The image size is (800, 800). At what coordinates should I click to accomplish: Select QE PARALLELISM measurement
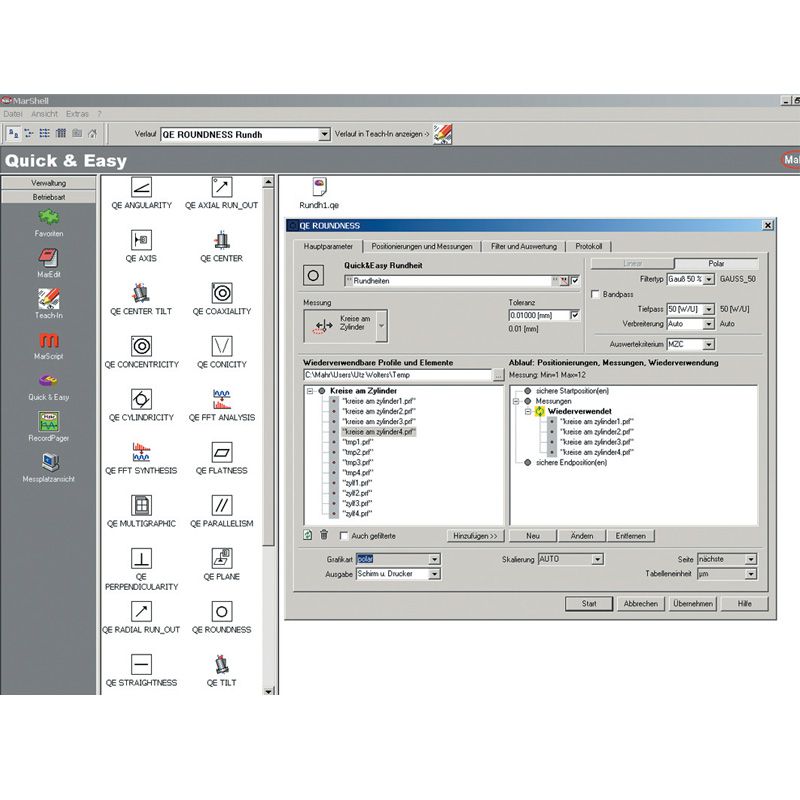pyautogui.click(x=221, y=506)
